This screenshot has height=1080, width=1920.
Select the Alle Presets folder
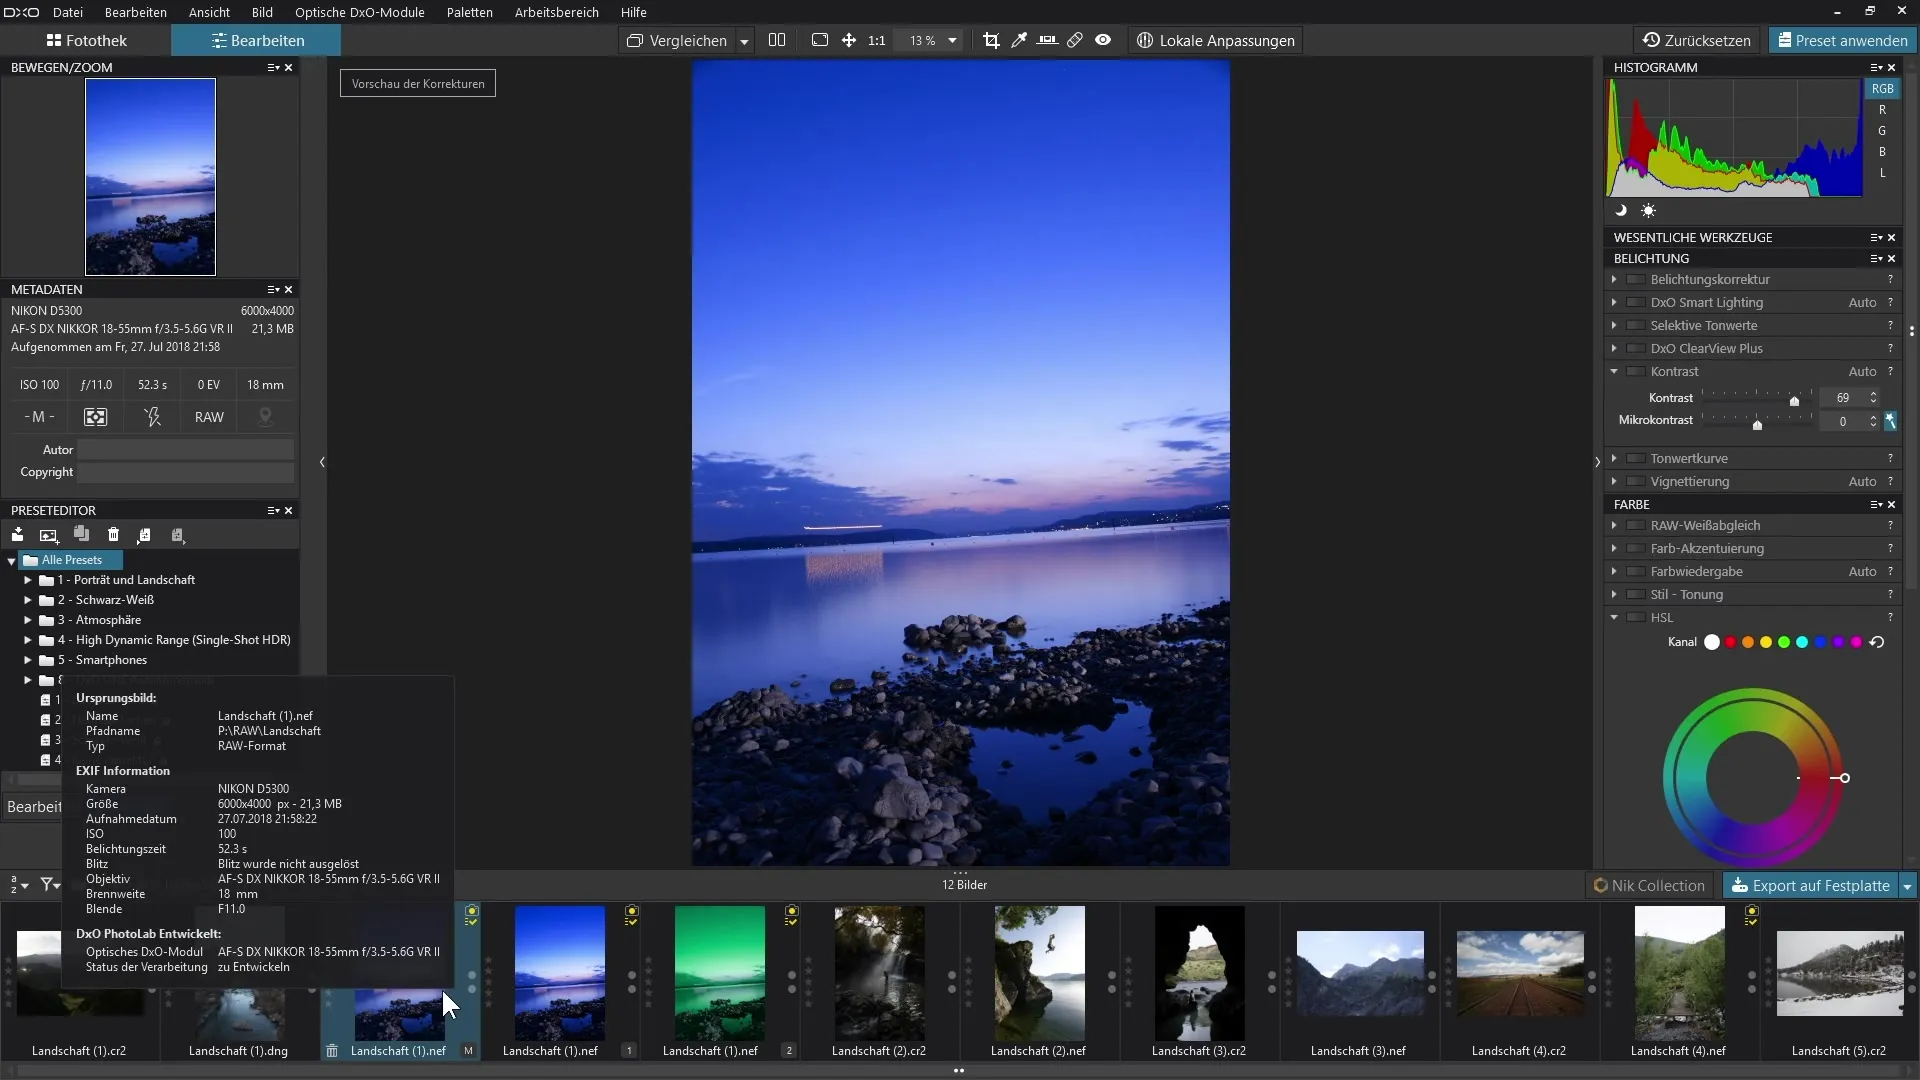71,560
